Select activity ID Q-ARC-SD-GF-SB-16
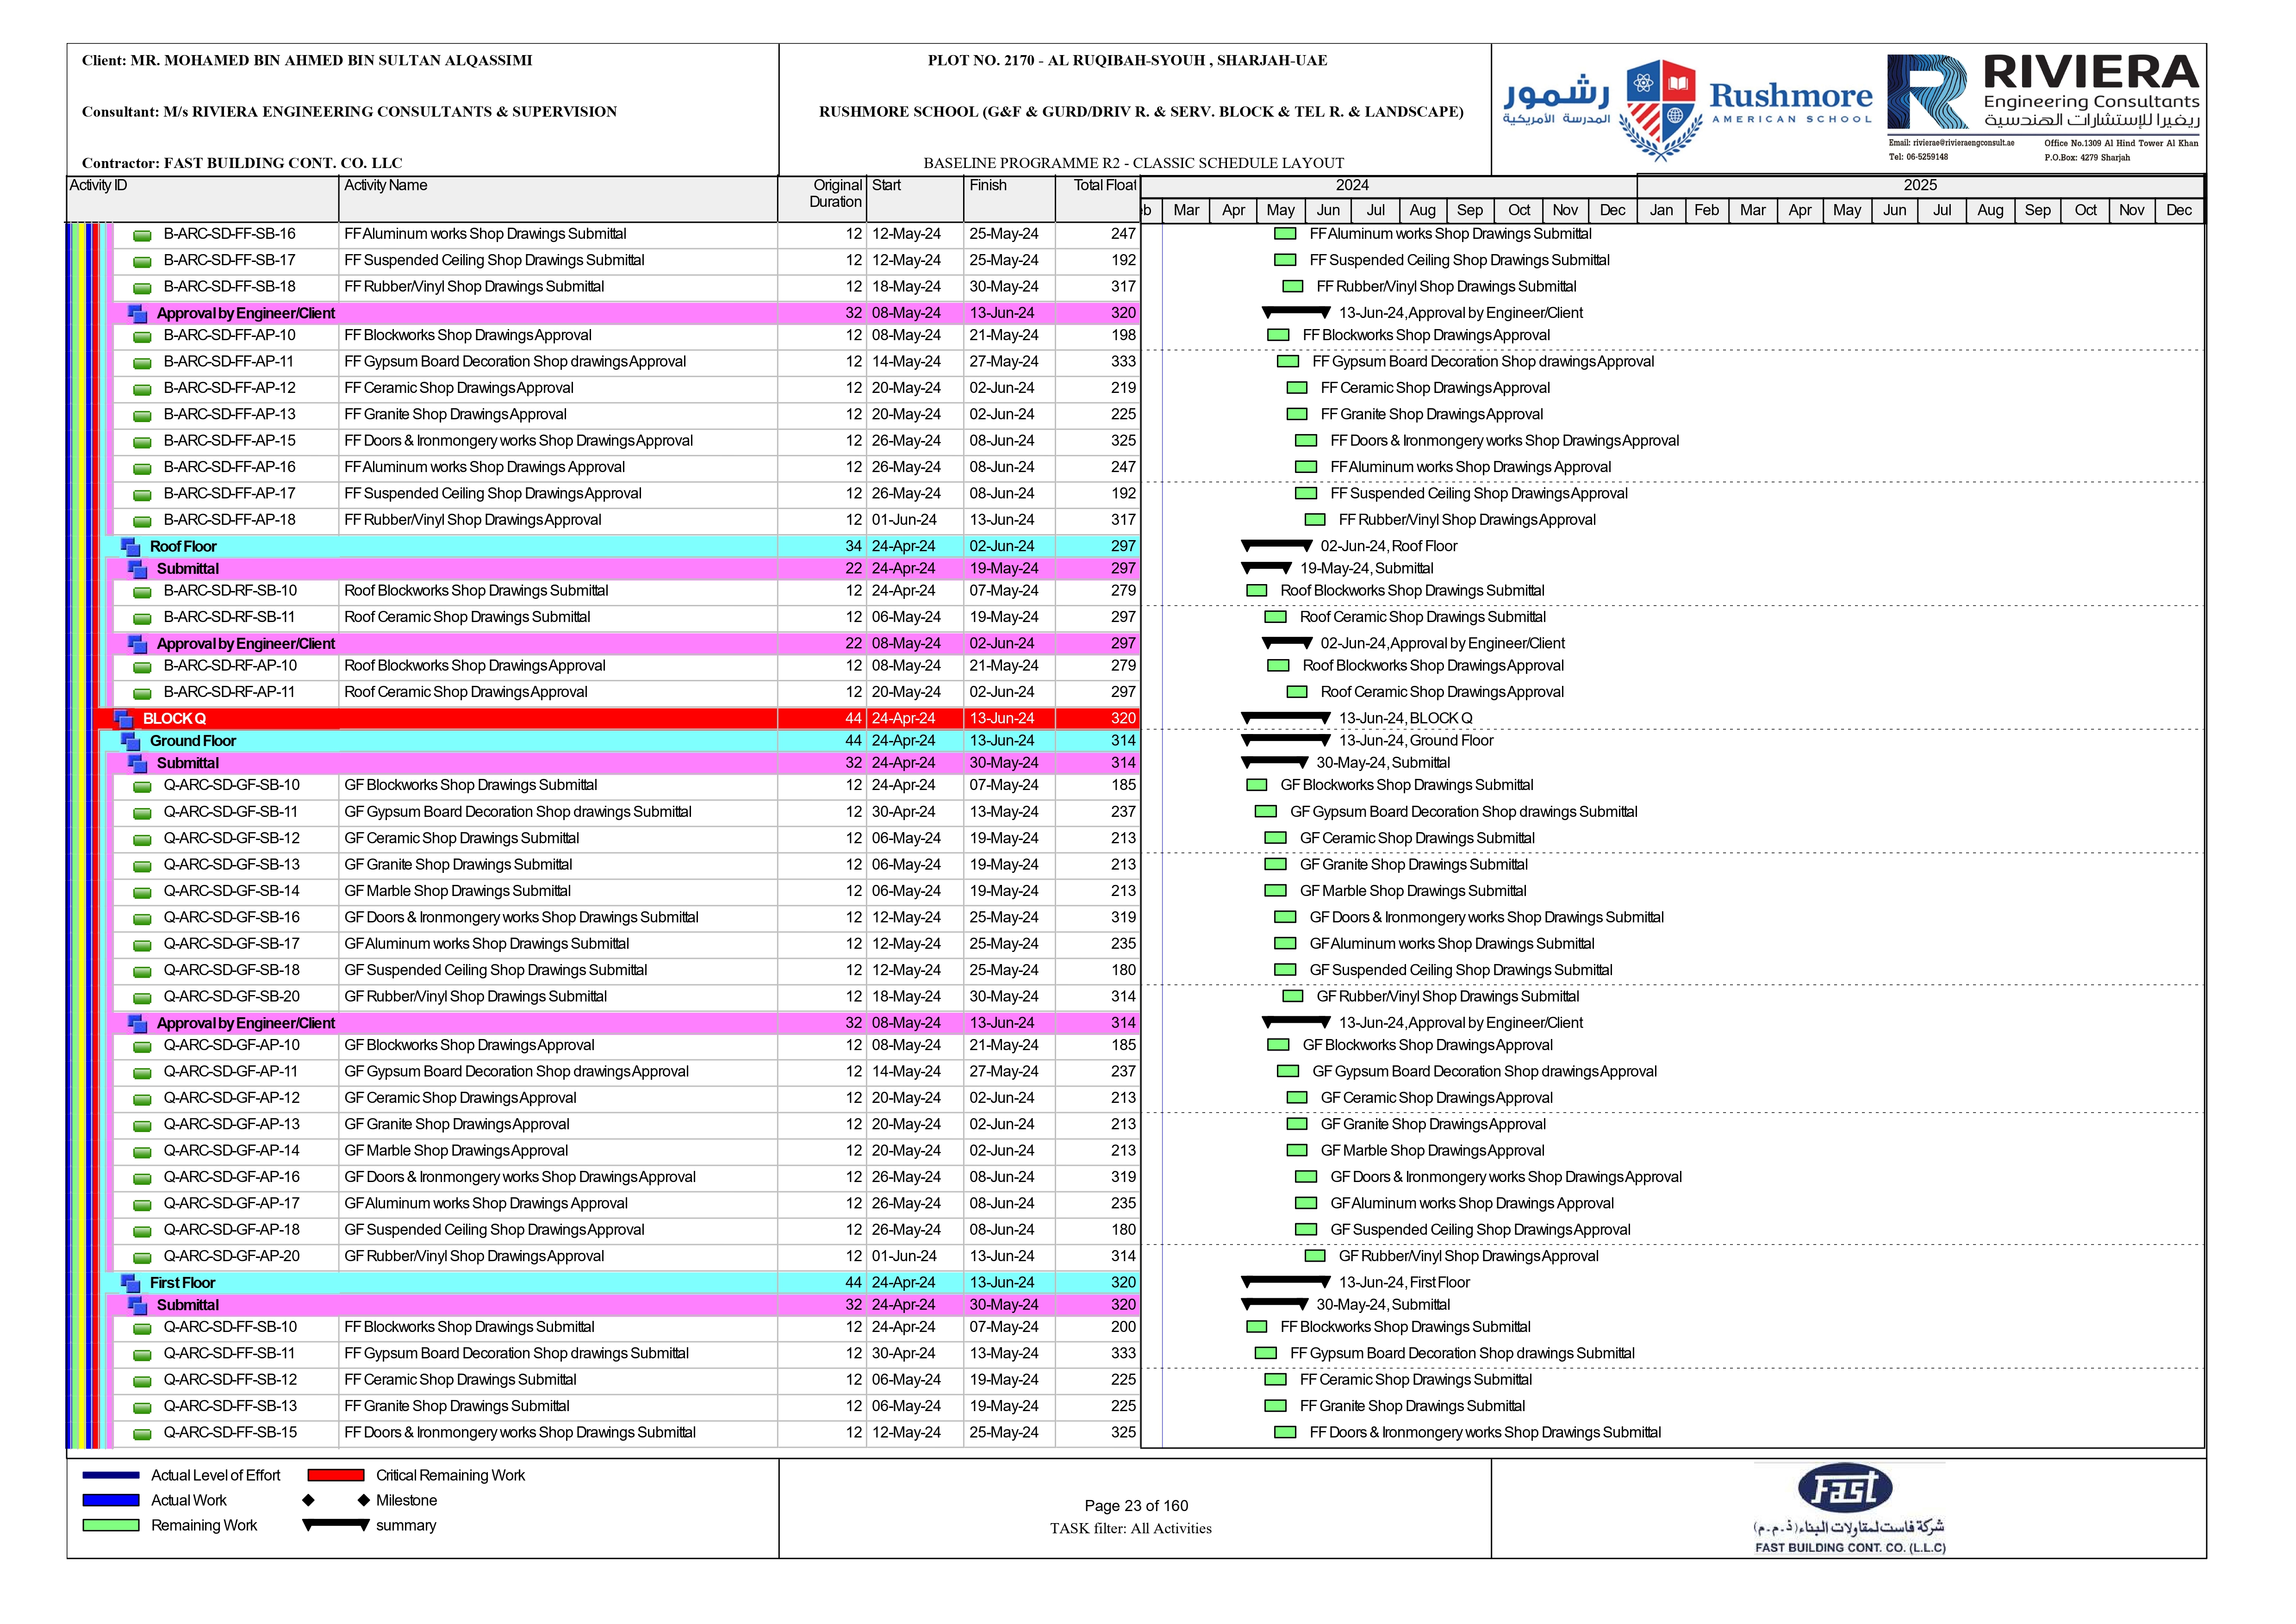 232,918
